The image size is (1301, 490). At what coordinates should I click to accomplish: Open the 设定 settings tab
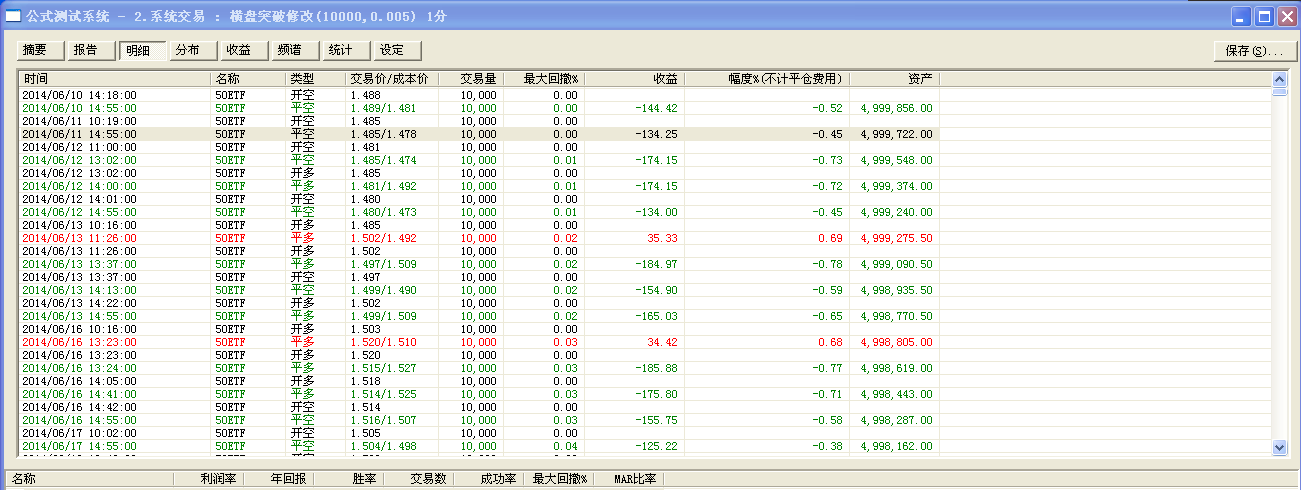396,50
